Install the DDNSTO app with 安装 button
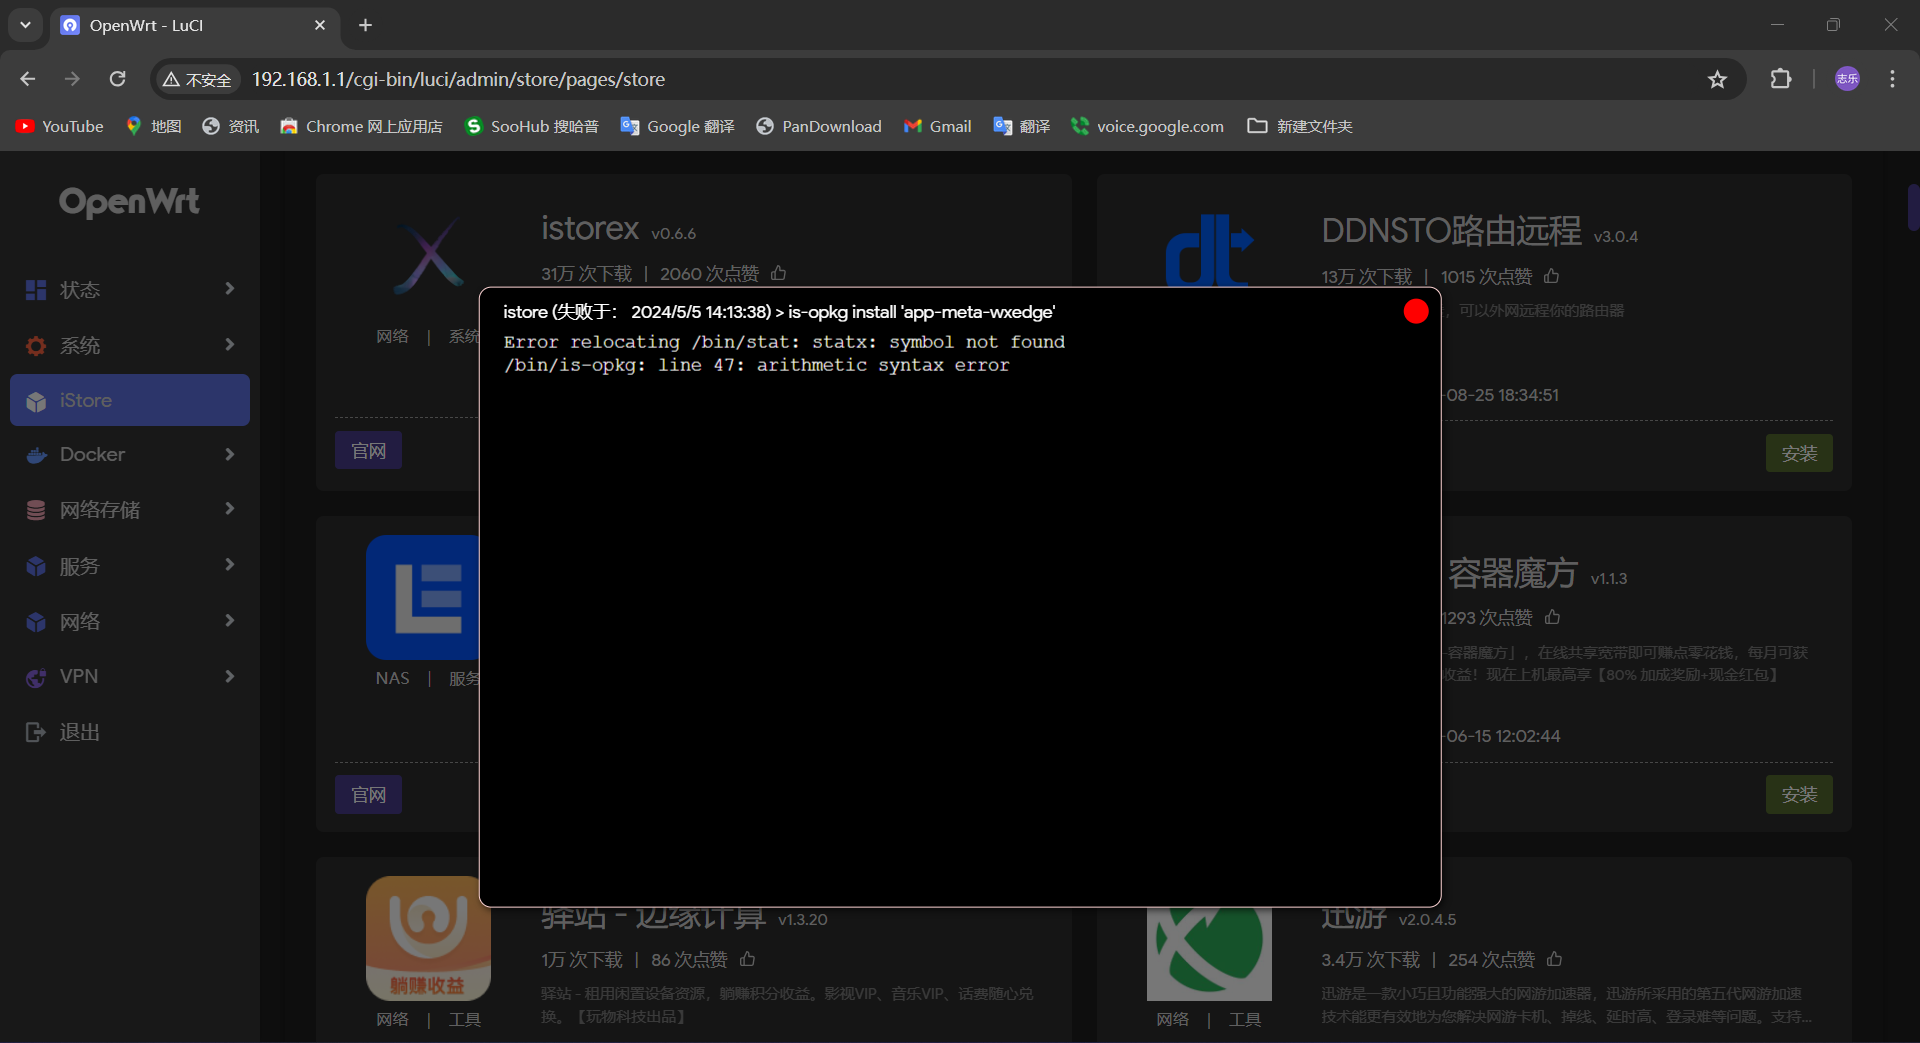Viewport: 1920px width, 1043px height. click(x=1798, y=453)
